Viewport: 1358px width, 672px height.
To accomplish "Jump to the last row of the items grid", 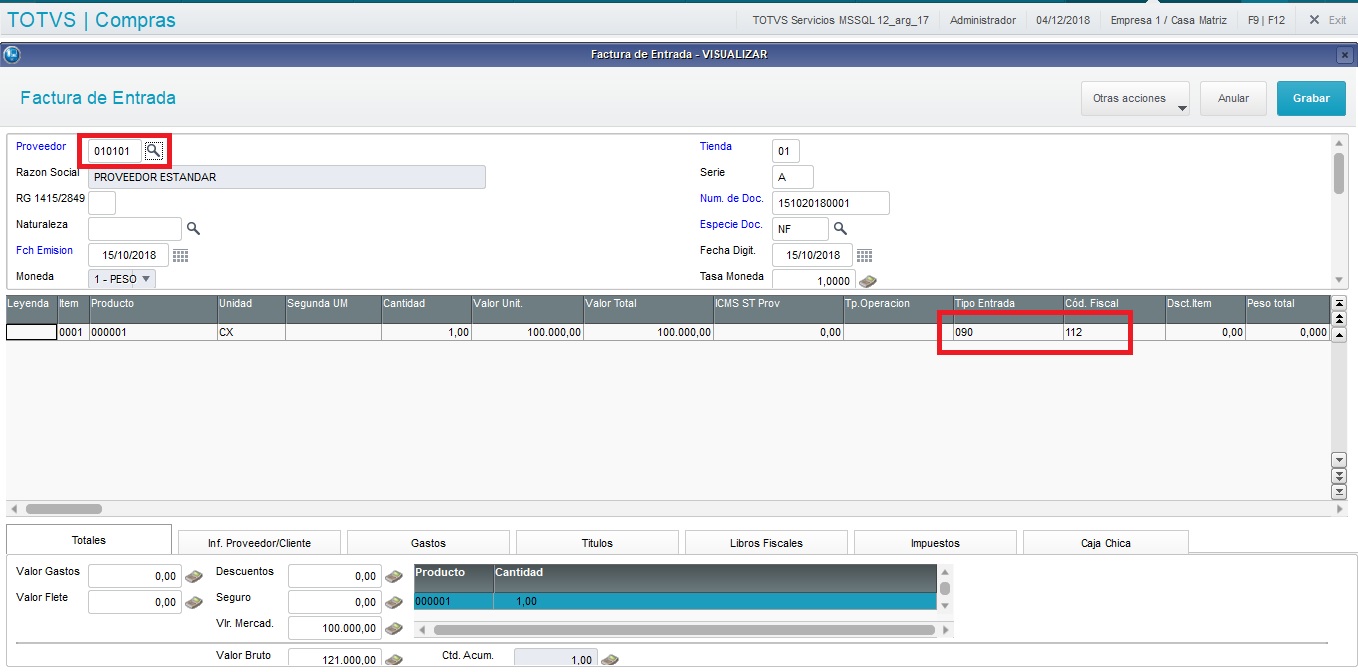I will [x=1339, y=491].
